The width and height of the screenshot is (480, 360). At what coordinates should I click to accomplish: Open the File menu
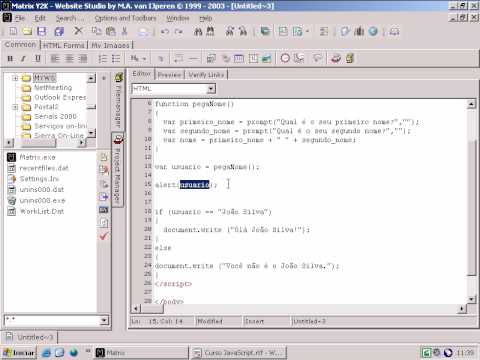point(20,18)
